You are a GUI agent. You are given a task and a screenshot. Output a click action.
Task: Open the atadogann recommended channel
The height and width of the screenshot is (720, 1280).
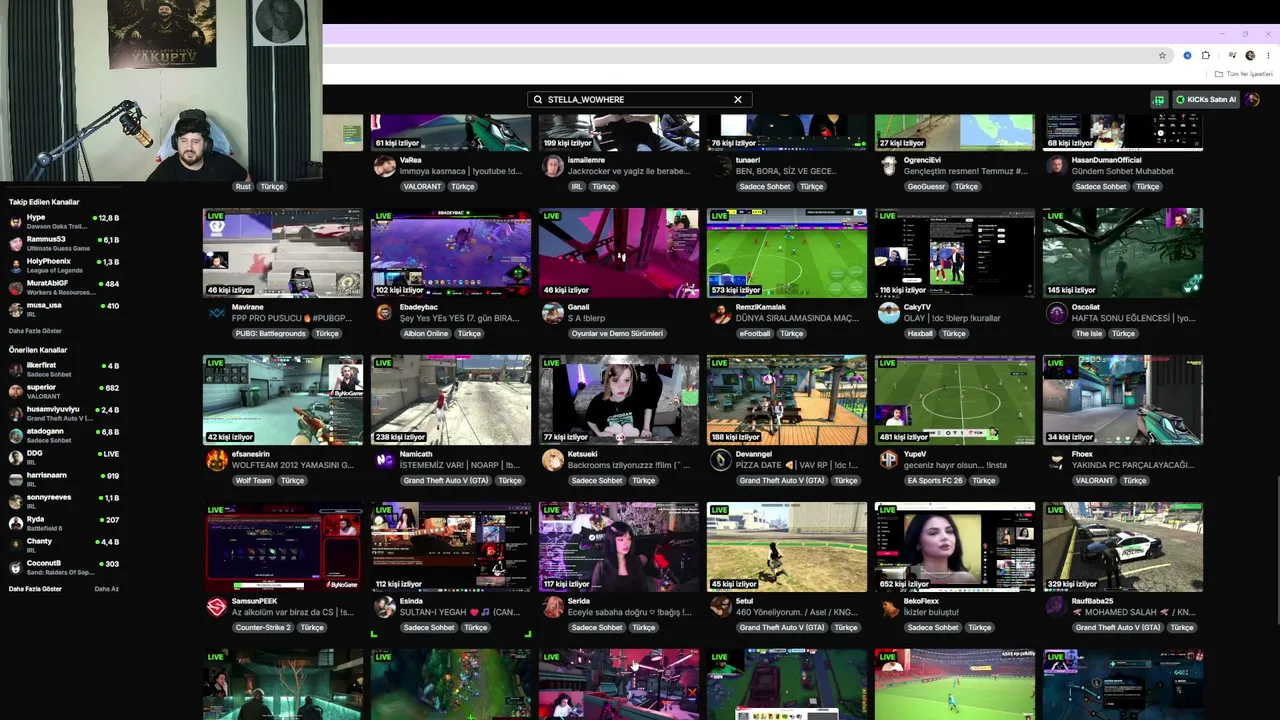click(65, 436)
